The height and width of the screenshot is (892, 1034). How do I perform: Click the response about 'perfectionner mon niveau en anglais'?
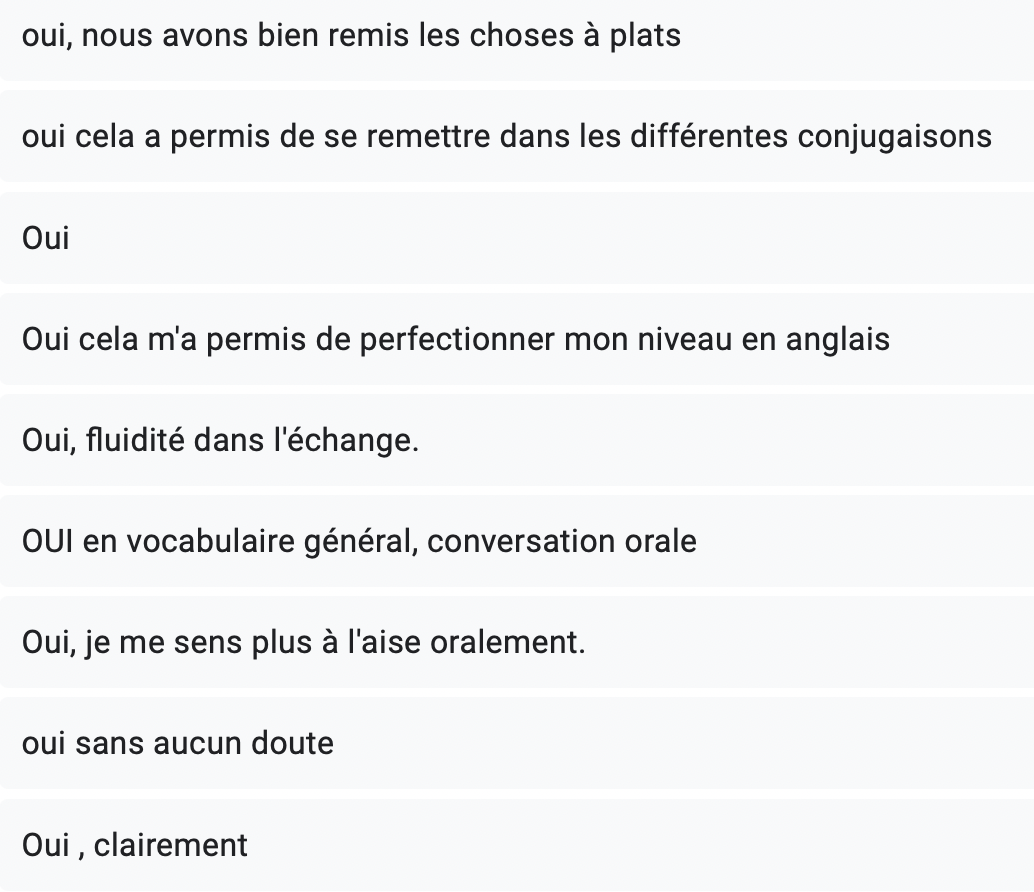tap(517, 339)
